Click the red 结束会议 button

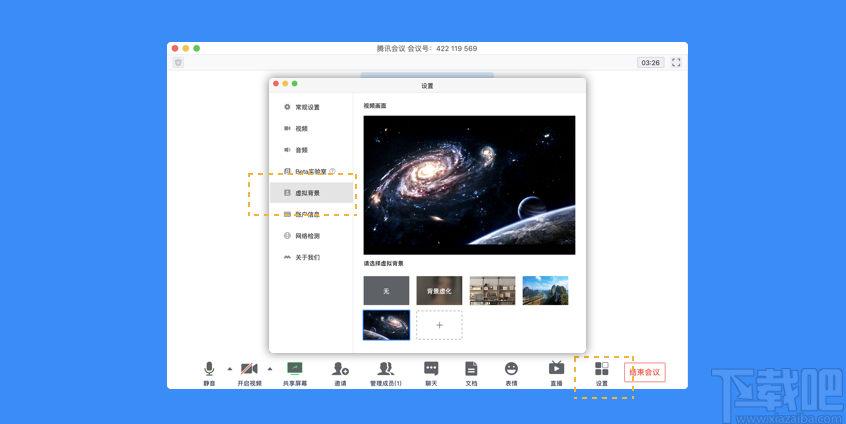click(x=645, y=372)
